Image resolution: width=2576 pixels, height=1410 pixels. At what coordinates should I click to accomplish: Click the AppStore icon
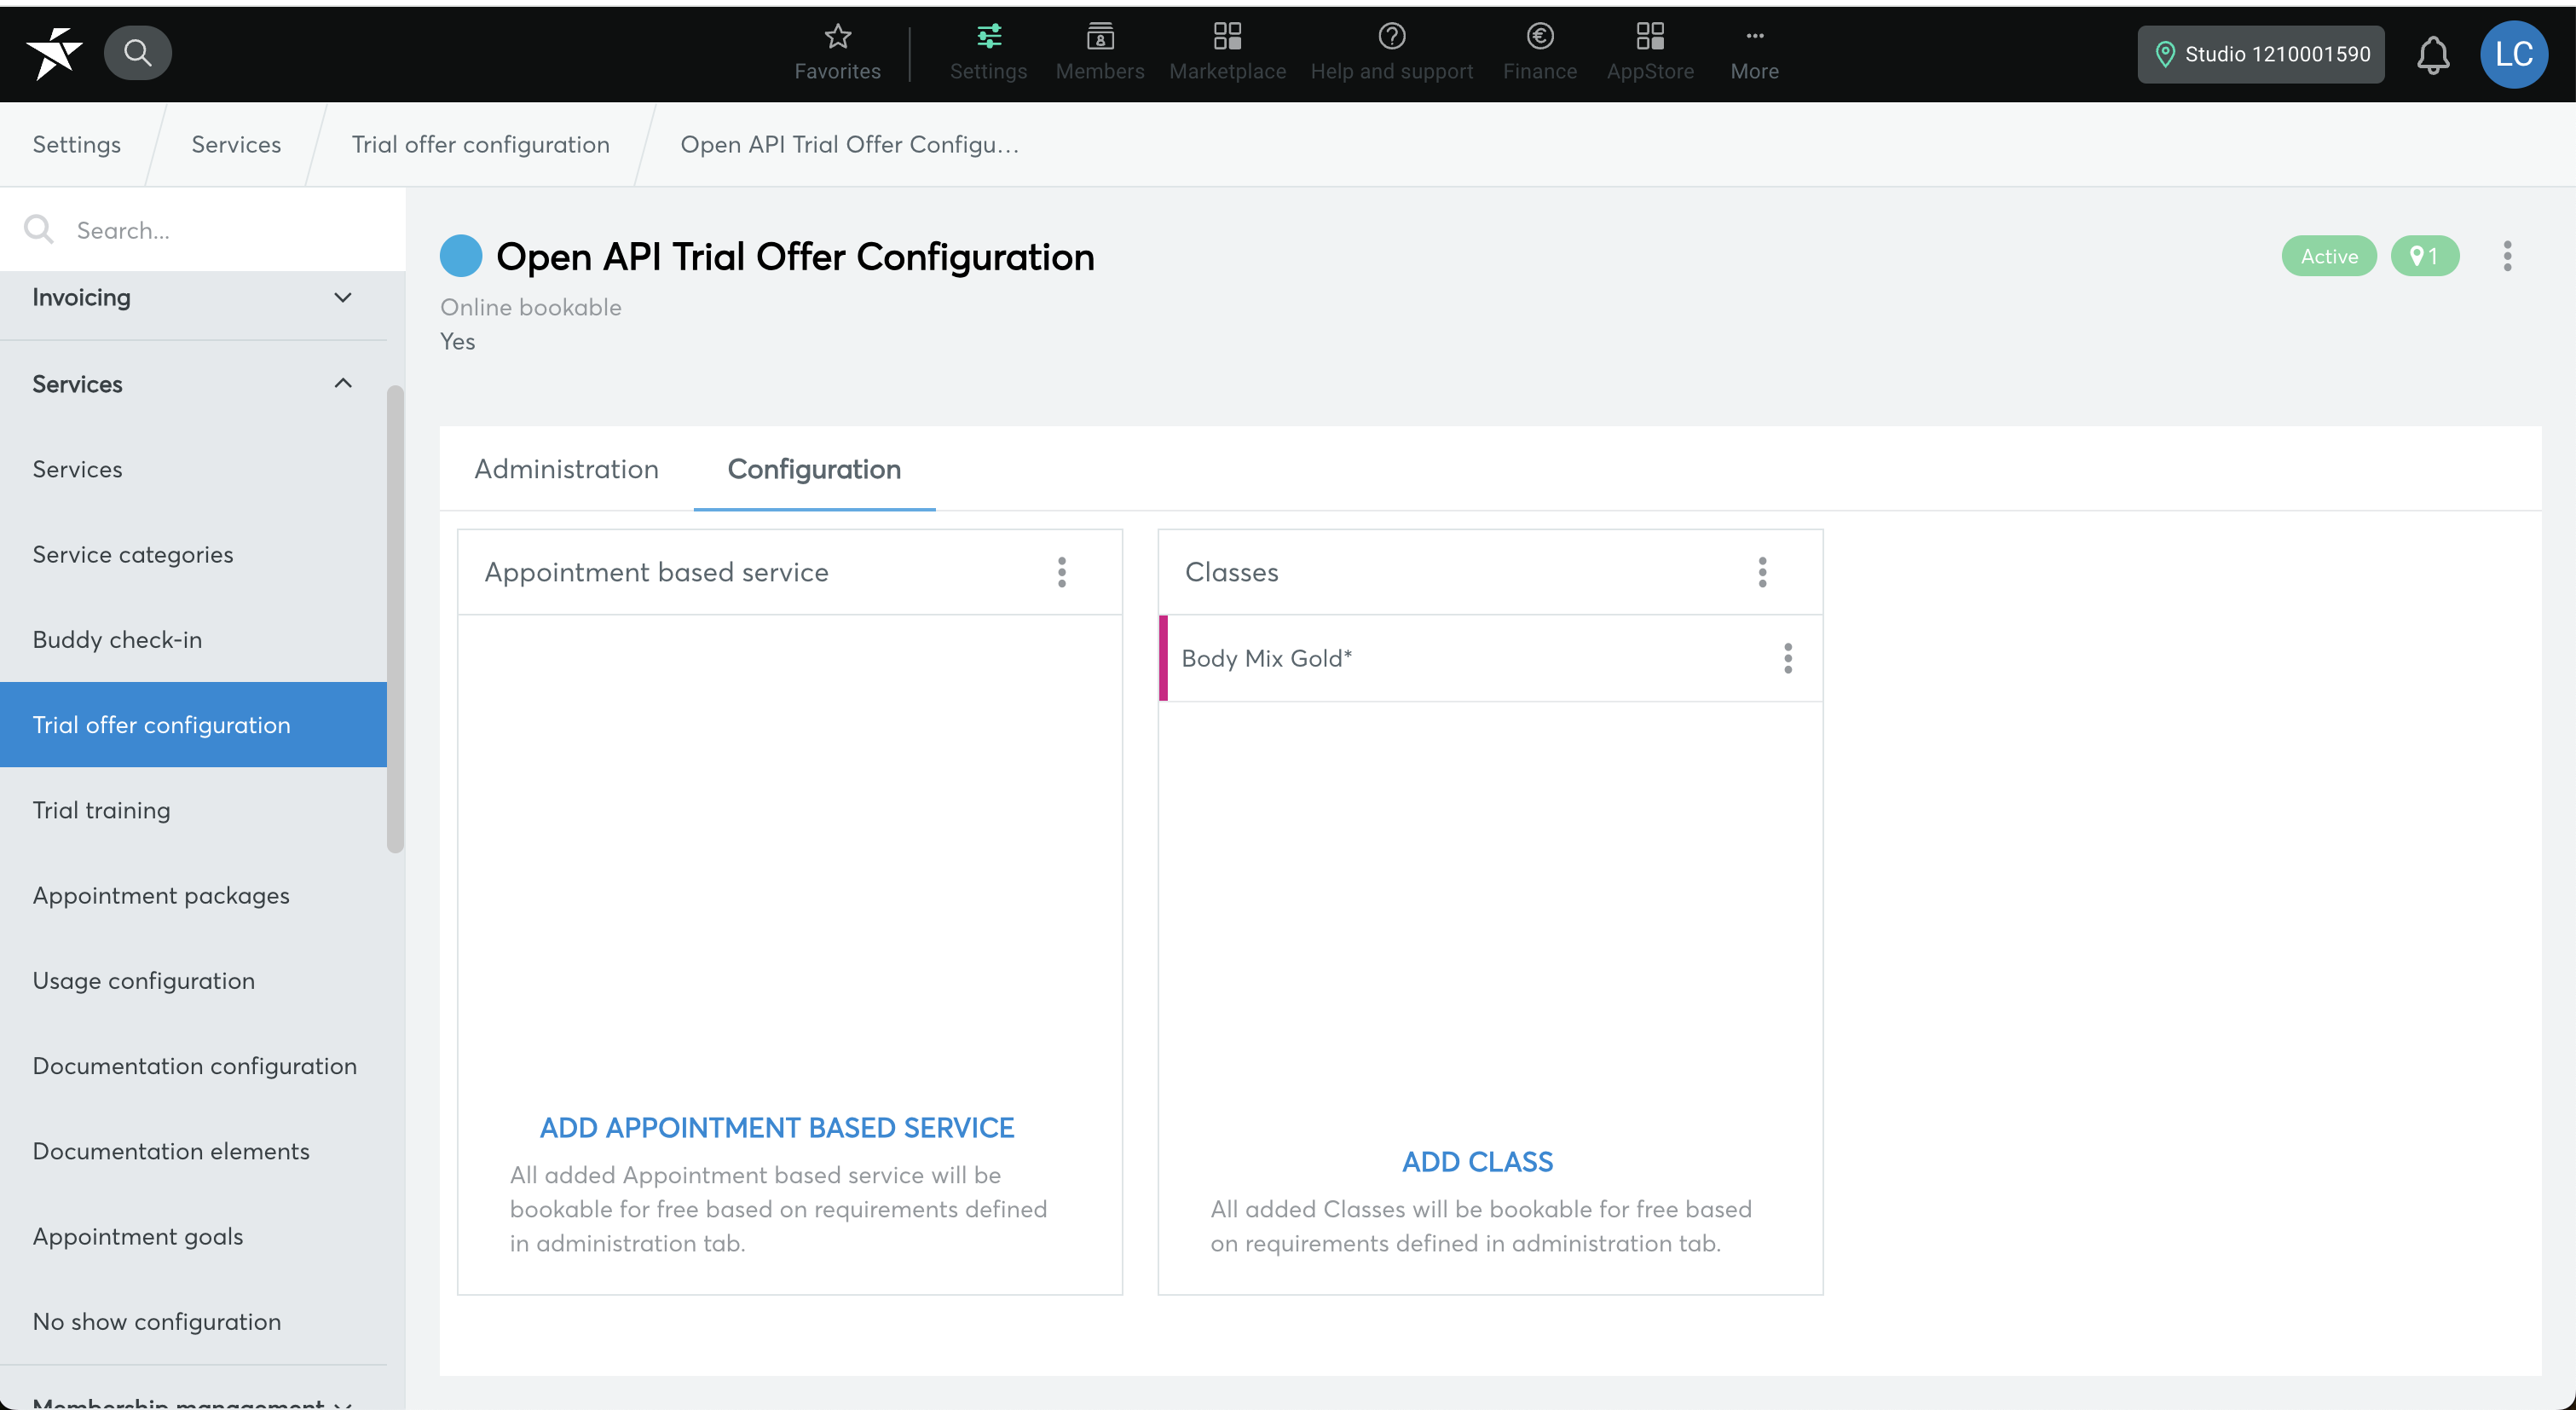click(x=1649, y=37)
